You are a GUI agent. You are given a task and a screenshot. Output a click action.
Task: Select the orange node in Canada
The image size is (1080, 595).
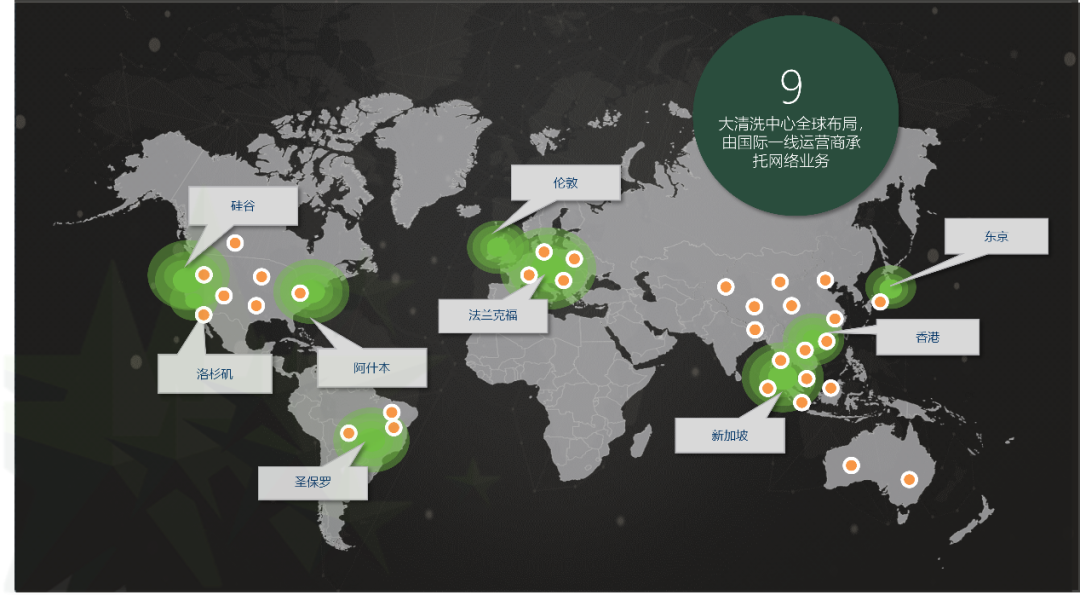click(235, 243)
